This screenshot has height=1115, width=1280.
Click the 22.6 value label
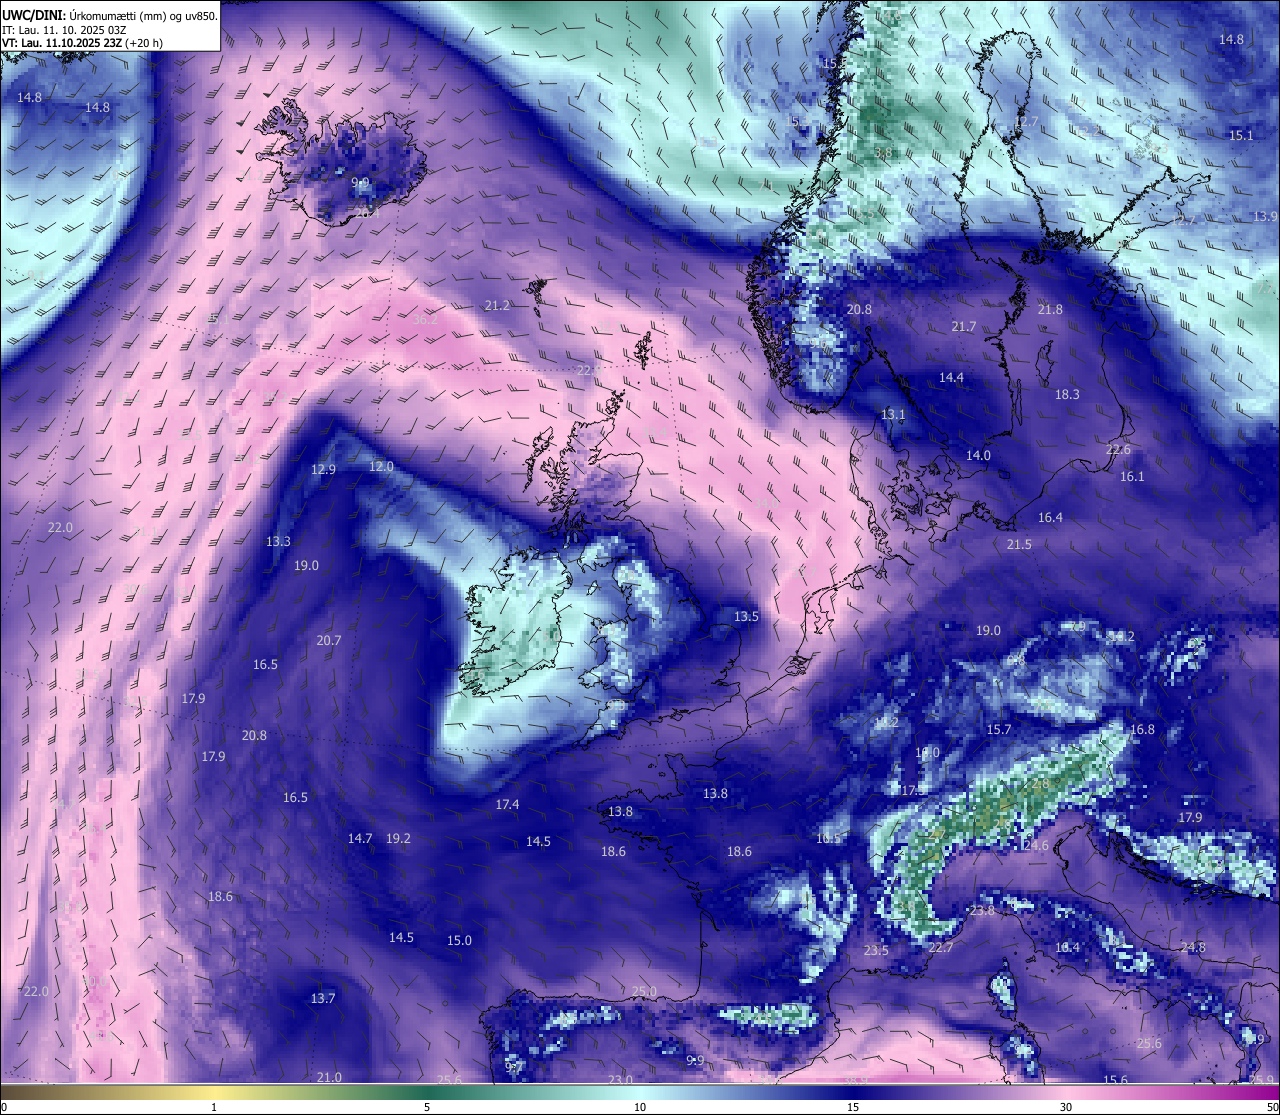click(1118, 450)
